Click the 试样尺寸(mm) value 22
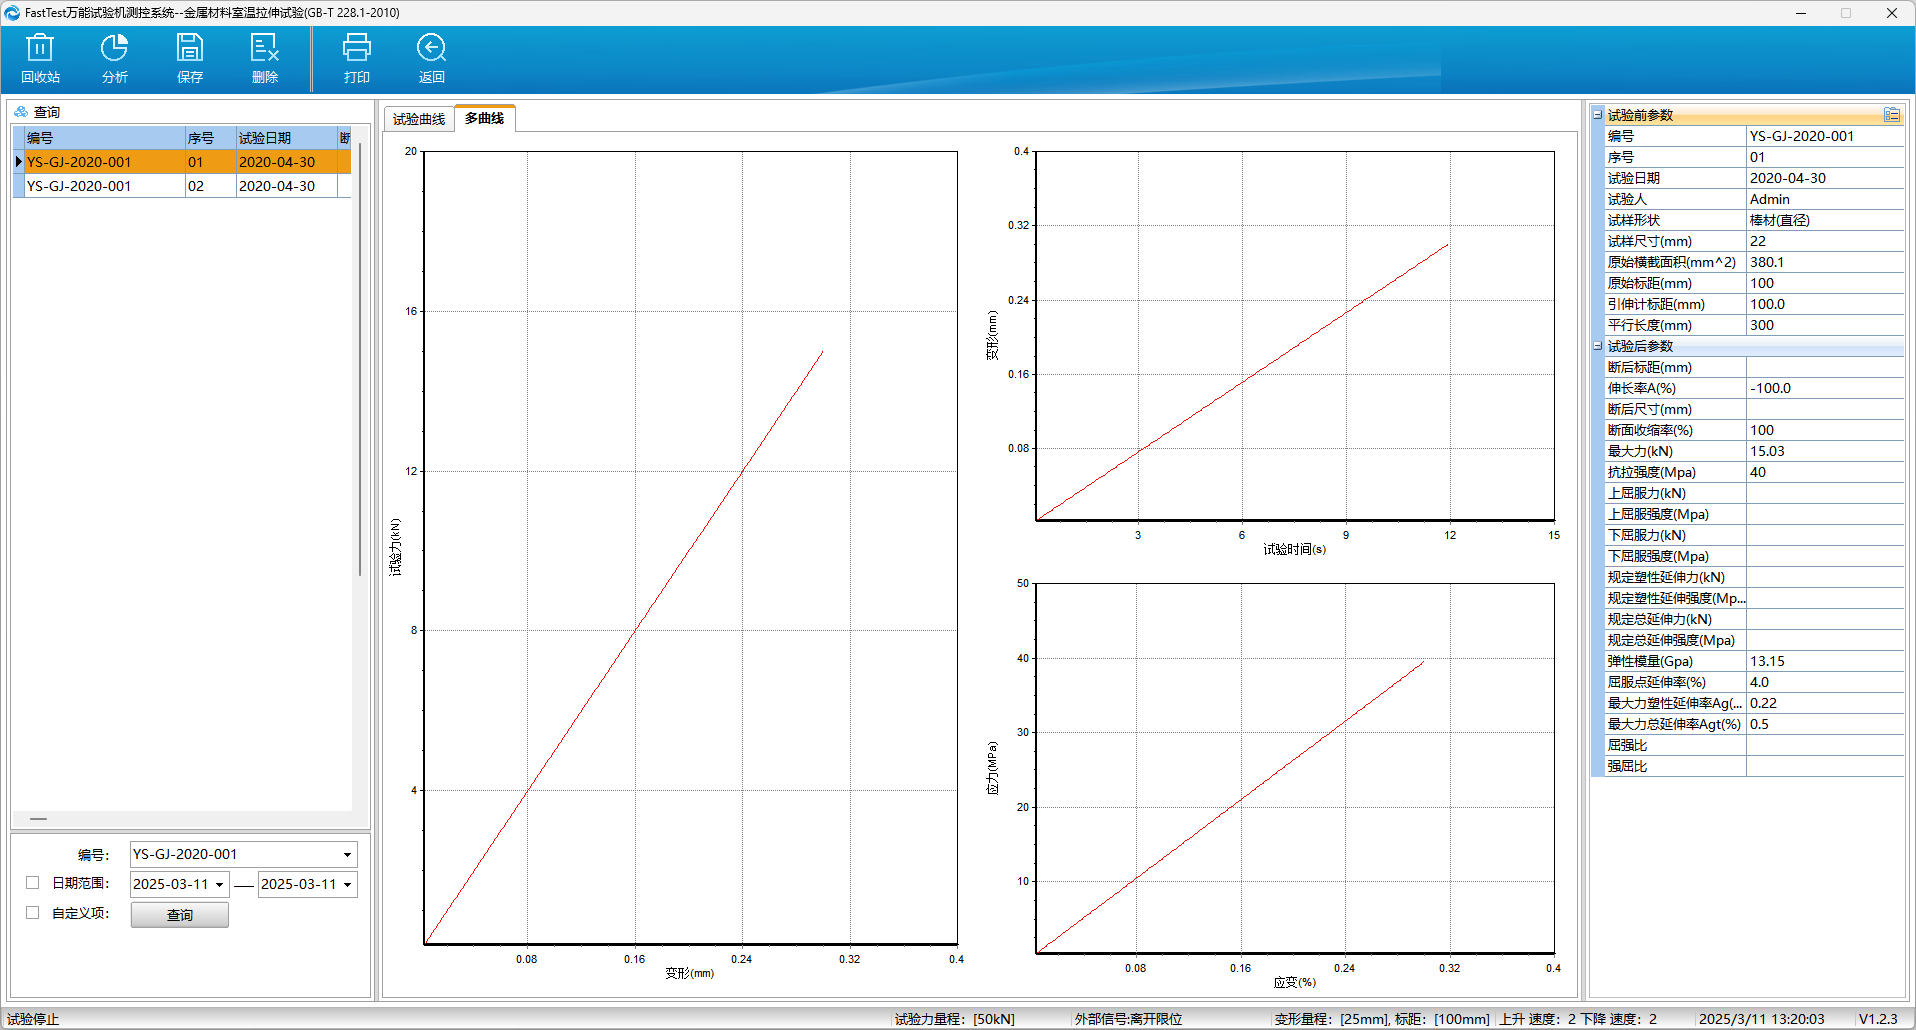The width and height of the screenshot is (1916, 1030). click(1825, 241)
